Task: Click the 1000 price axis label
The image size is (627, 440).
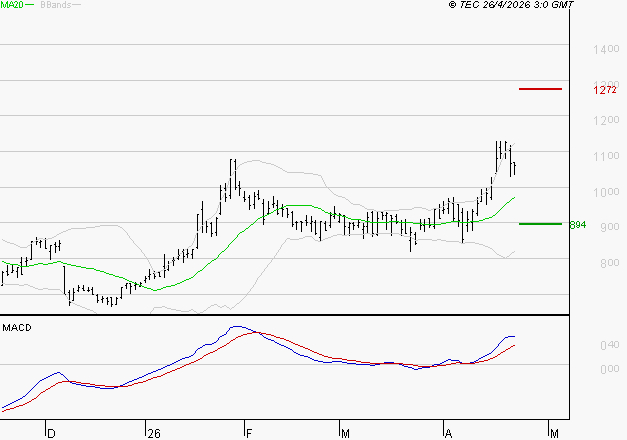Action: [603, 193]
